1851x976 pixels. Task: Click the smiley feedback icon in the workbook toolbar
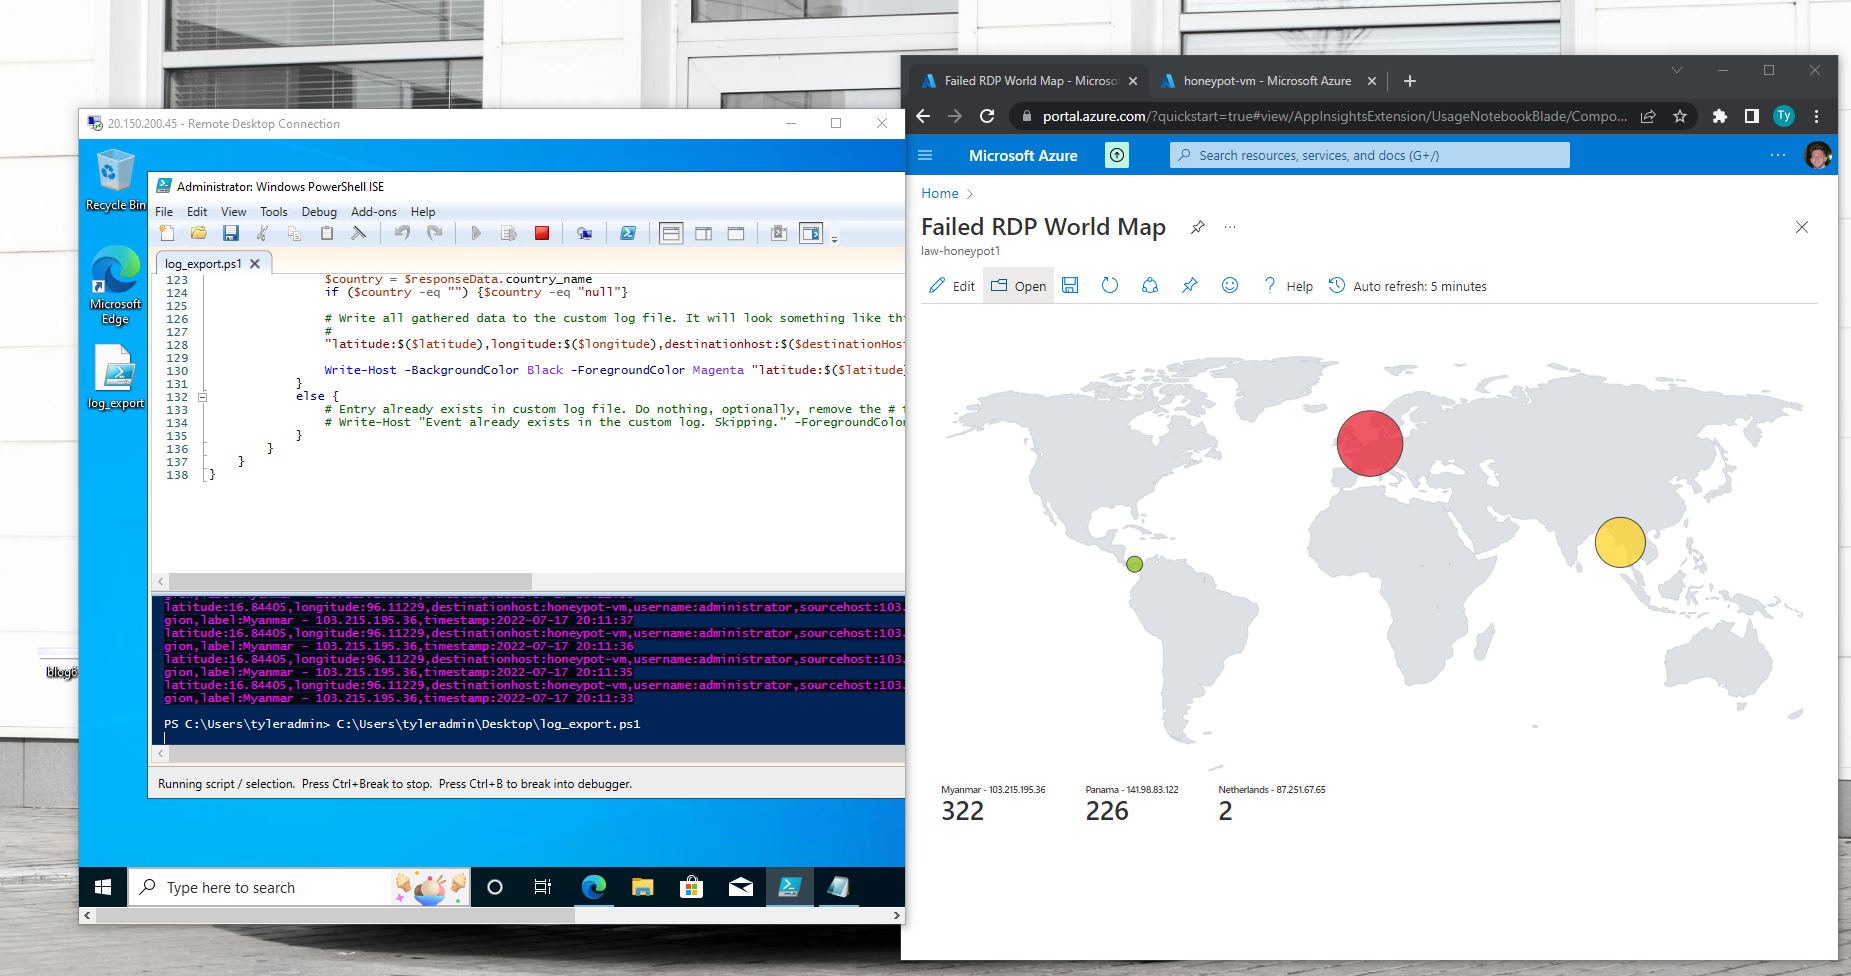coord(1230,286)
